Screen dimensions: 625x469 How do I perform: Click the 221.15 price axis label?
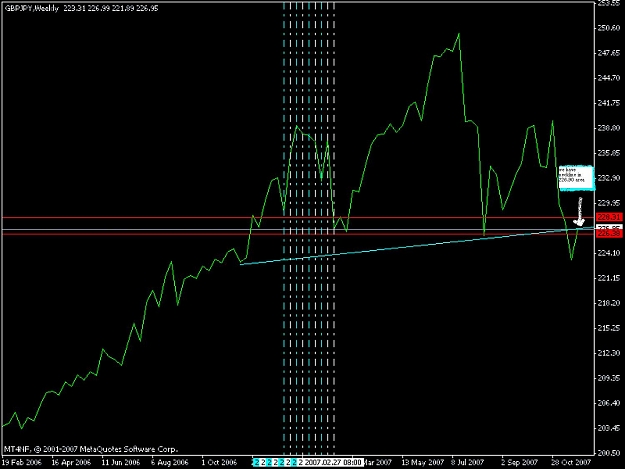(608, 278)
